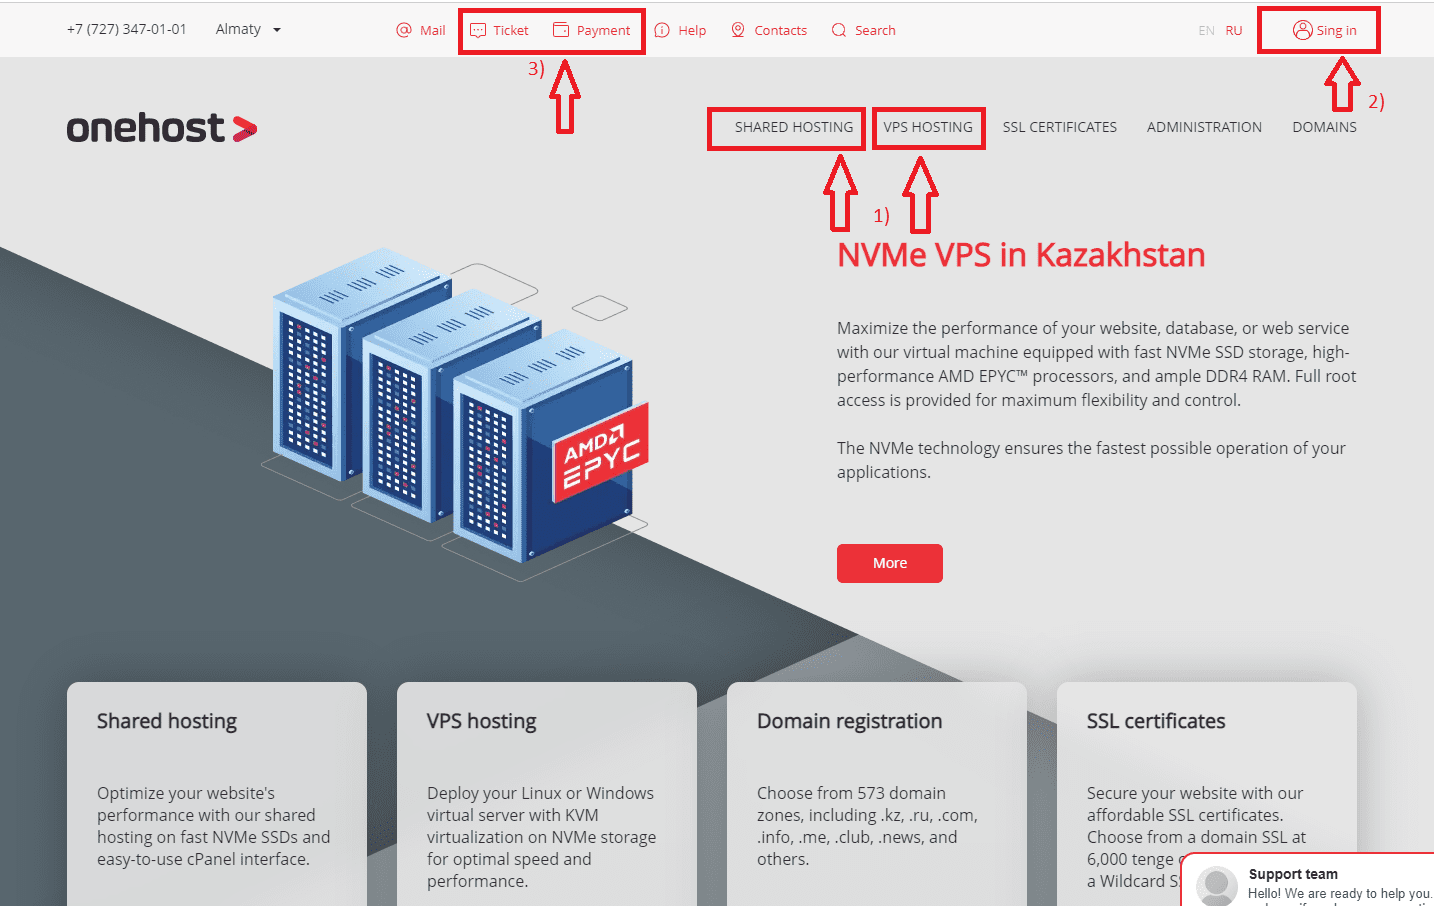Click the NVMe VPS in Kazakhstan heading

tap(1021, 255)
